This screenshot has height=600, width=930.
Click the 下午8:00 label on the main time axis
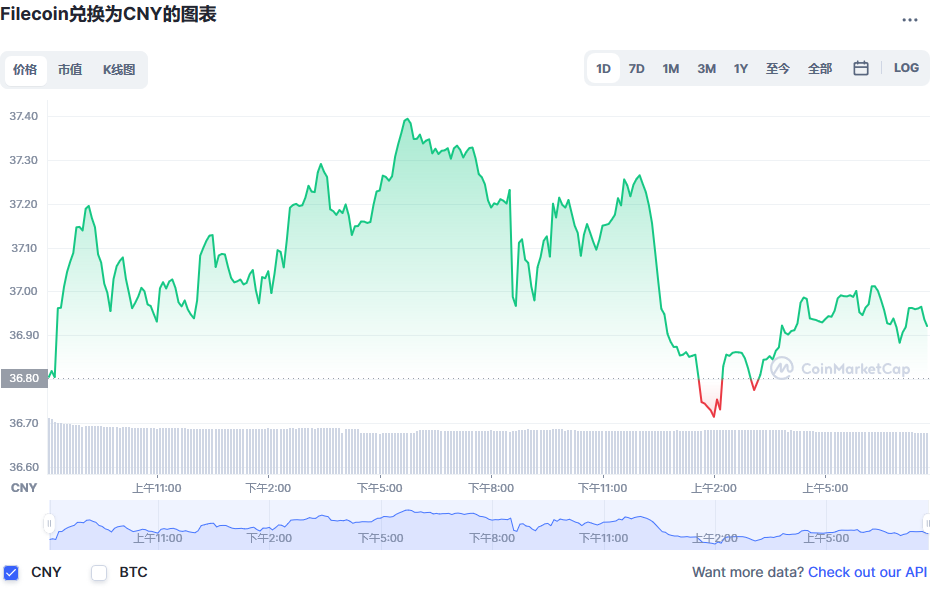[491, 488]
